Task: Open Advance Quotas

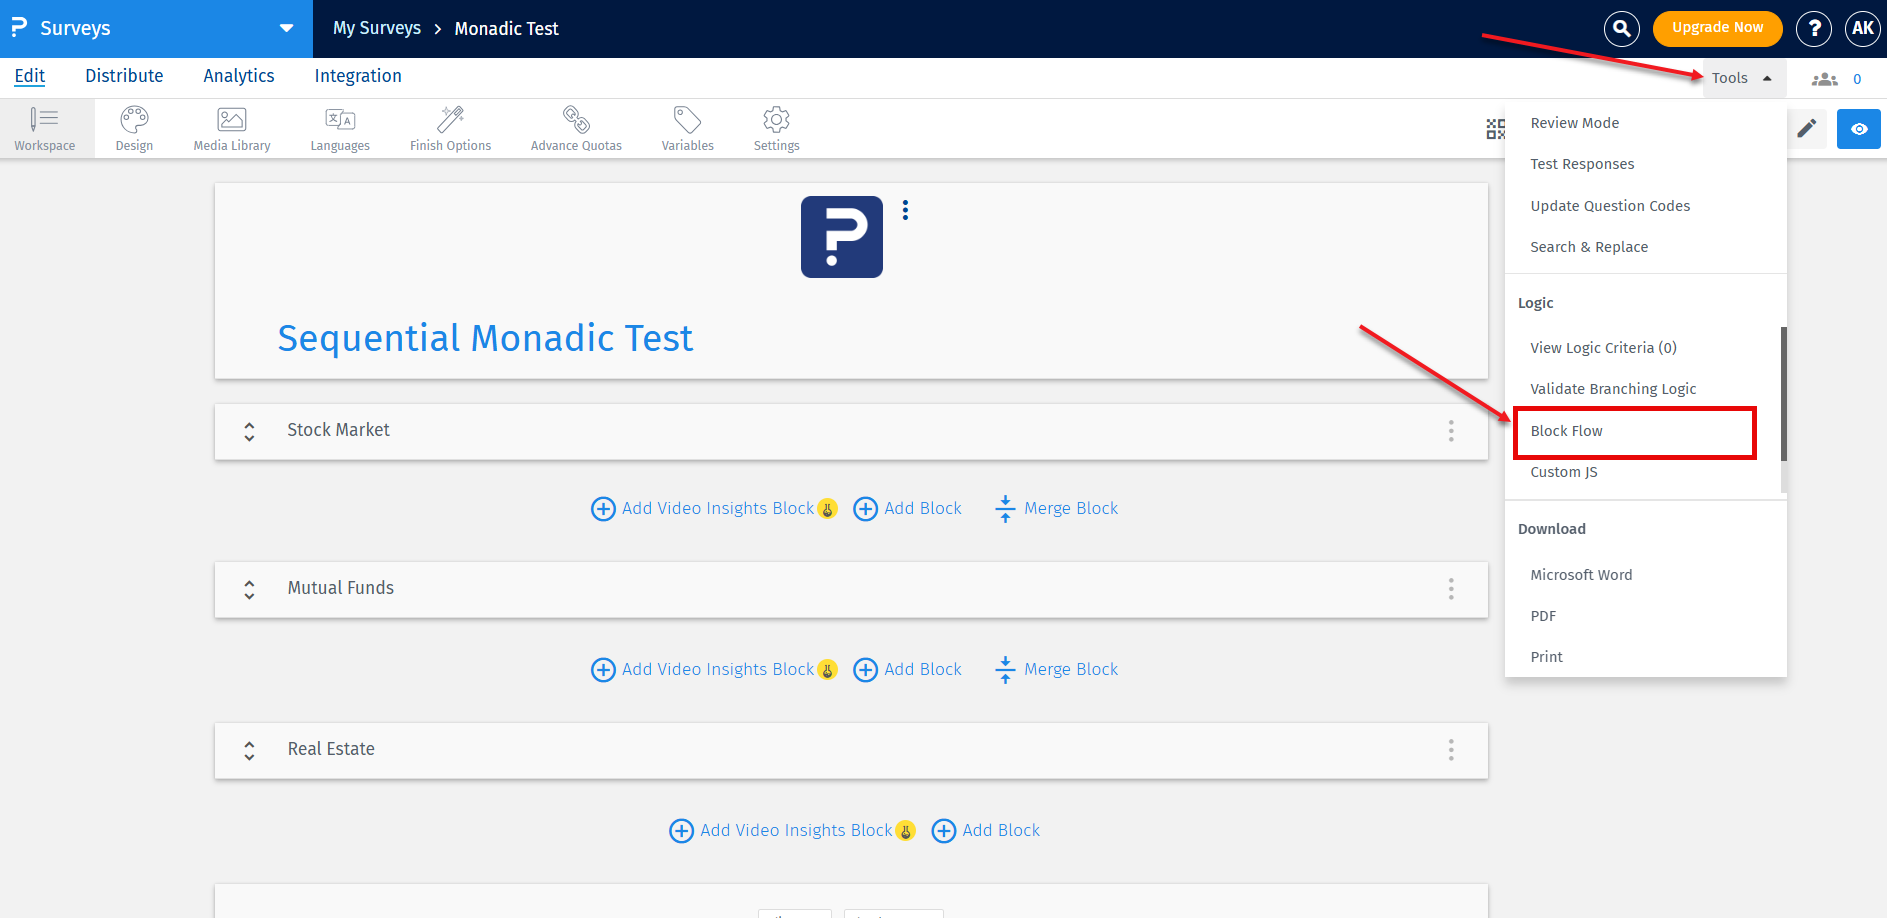Action: click(x=576, y=129)
